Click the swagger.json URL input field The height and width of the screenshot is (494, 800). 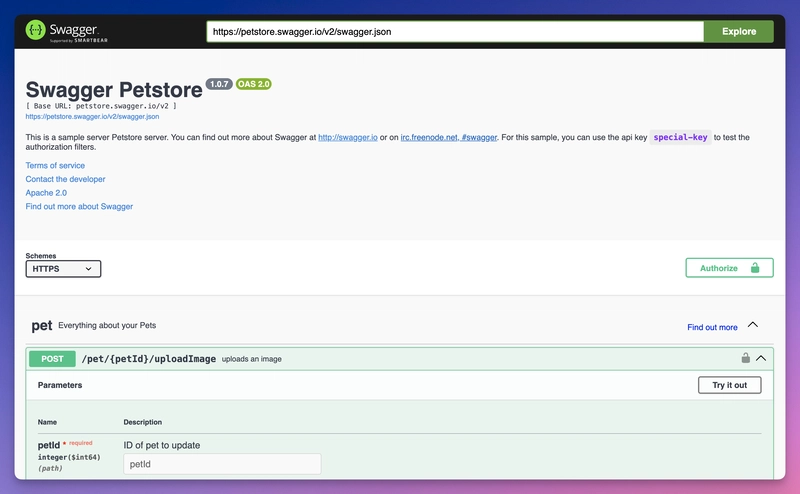455,32
